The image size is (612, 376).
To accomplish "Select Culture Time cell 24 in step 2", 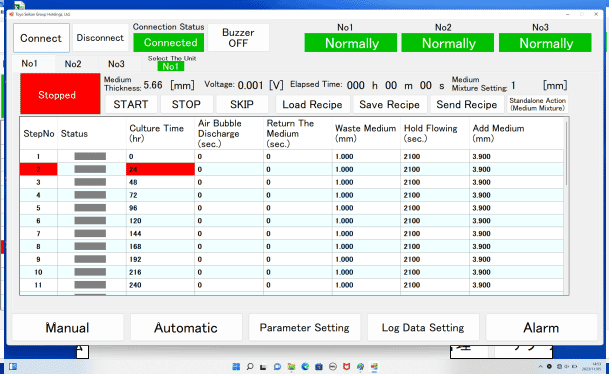I will [160, 169].
